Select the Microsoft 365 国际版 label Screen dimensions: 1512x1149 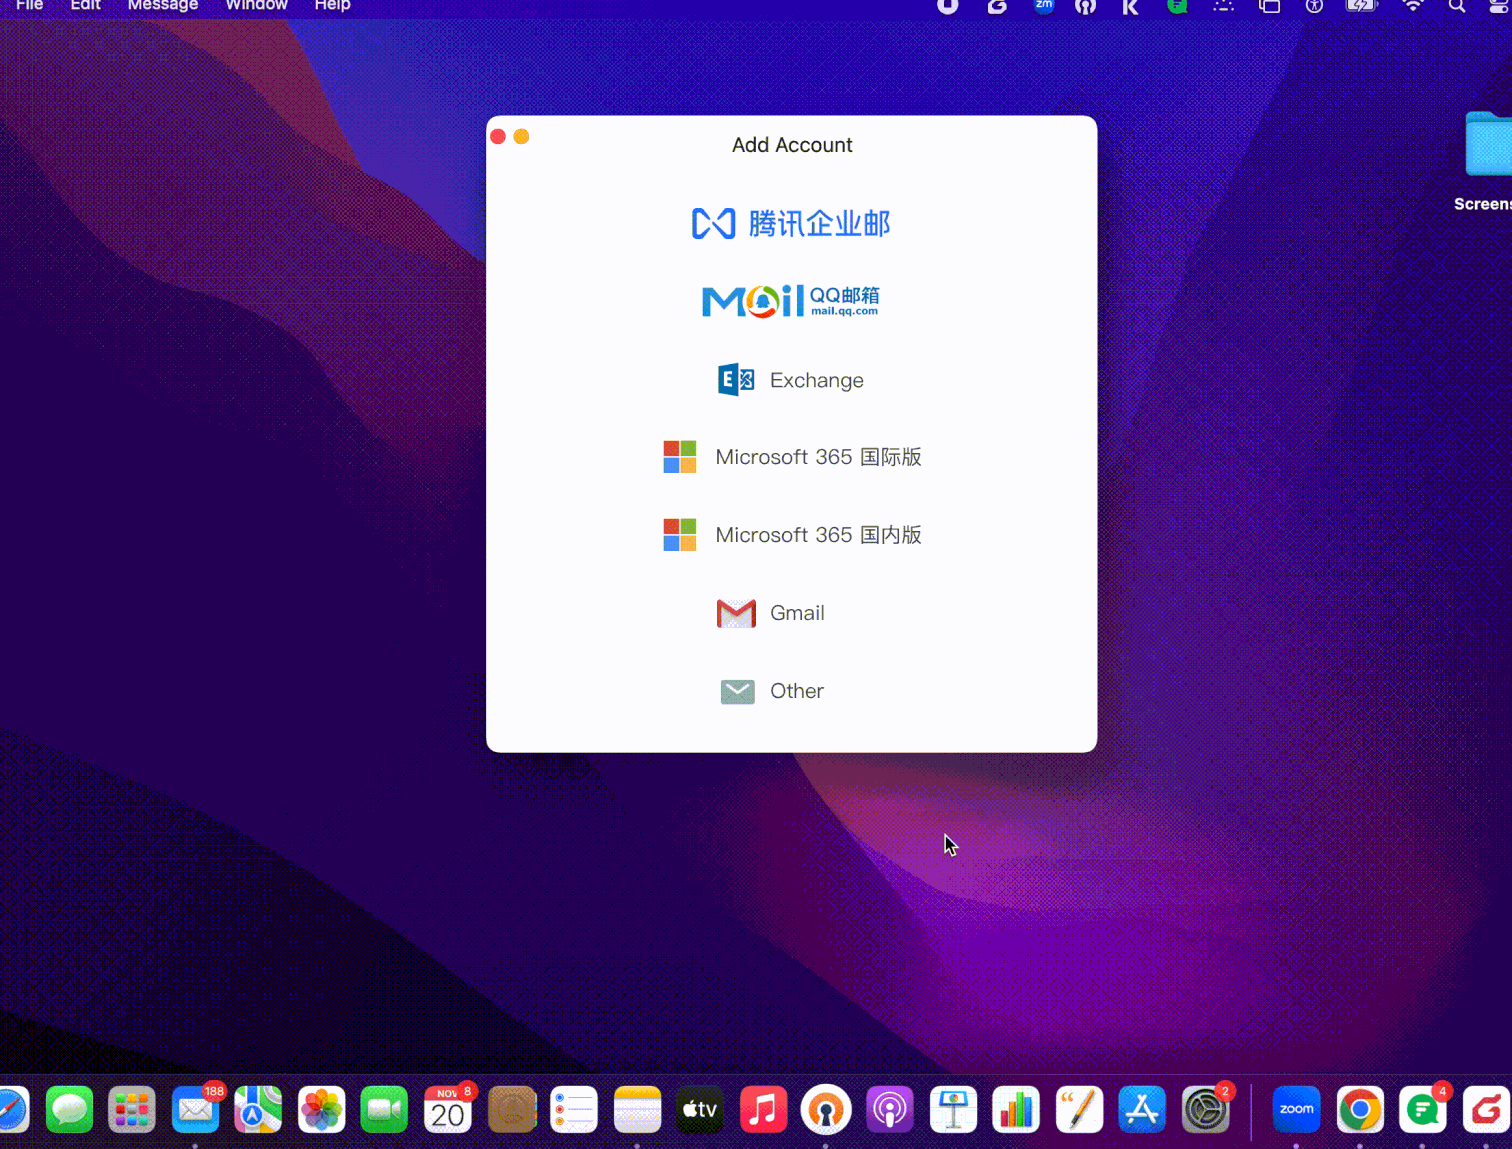818,457
